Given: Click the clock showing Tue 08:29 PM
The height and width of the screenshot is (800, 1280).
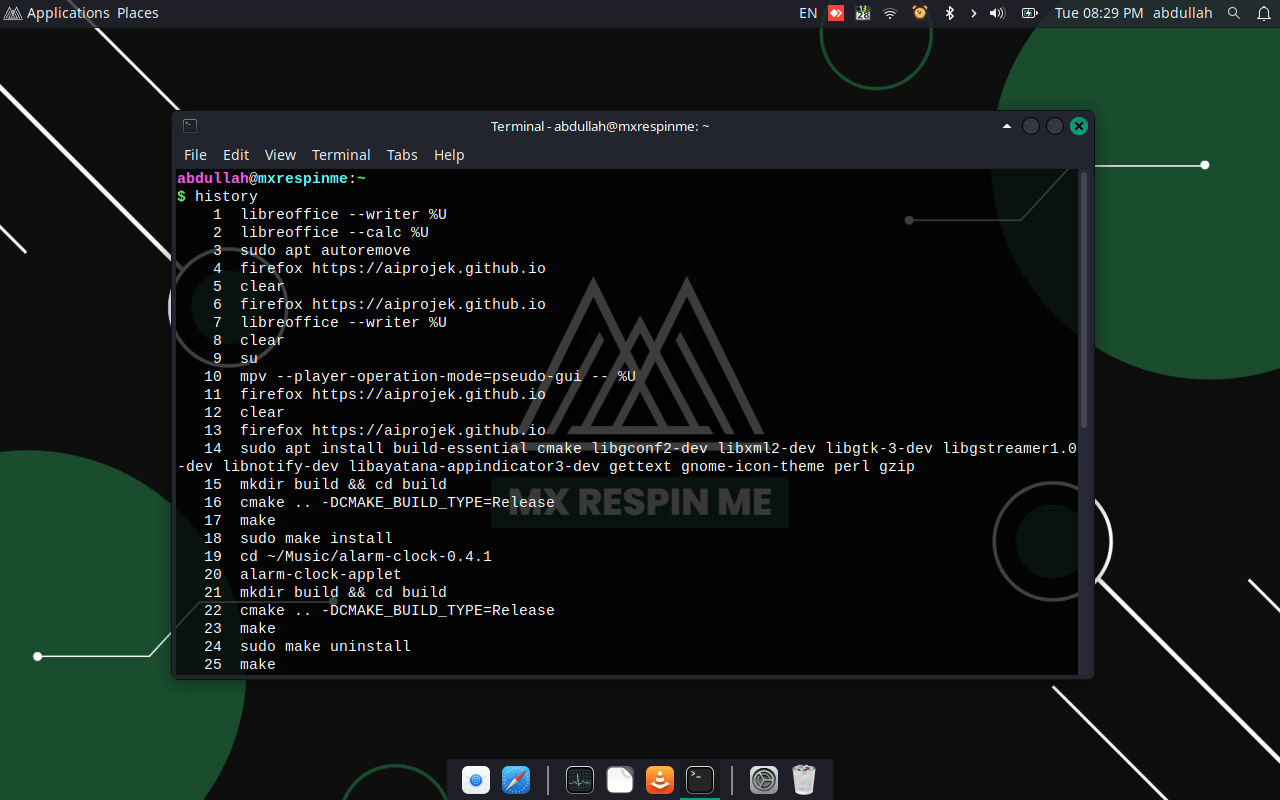Looking at the screenshot, I should tap(1099, 13).
